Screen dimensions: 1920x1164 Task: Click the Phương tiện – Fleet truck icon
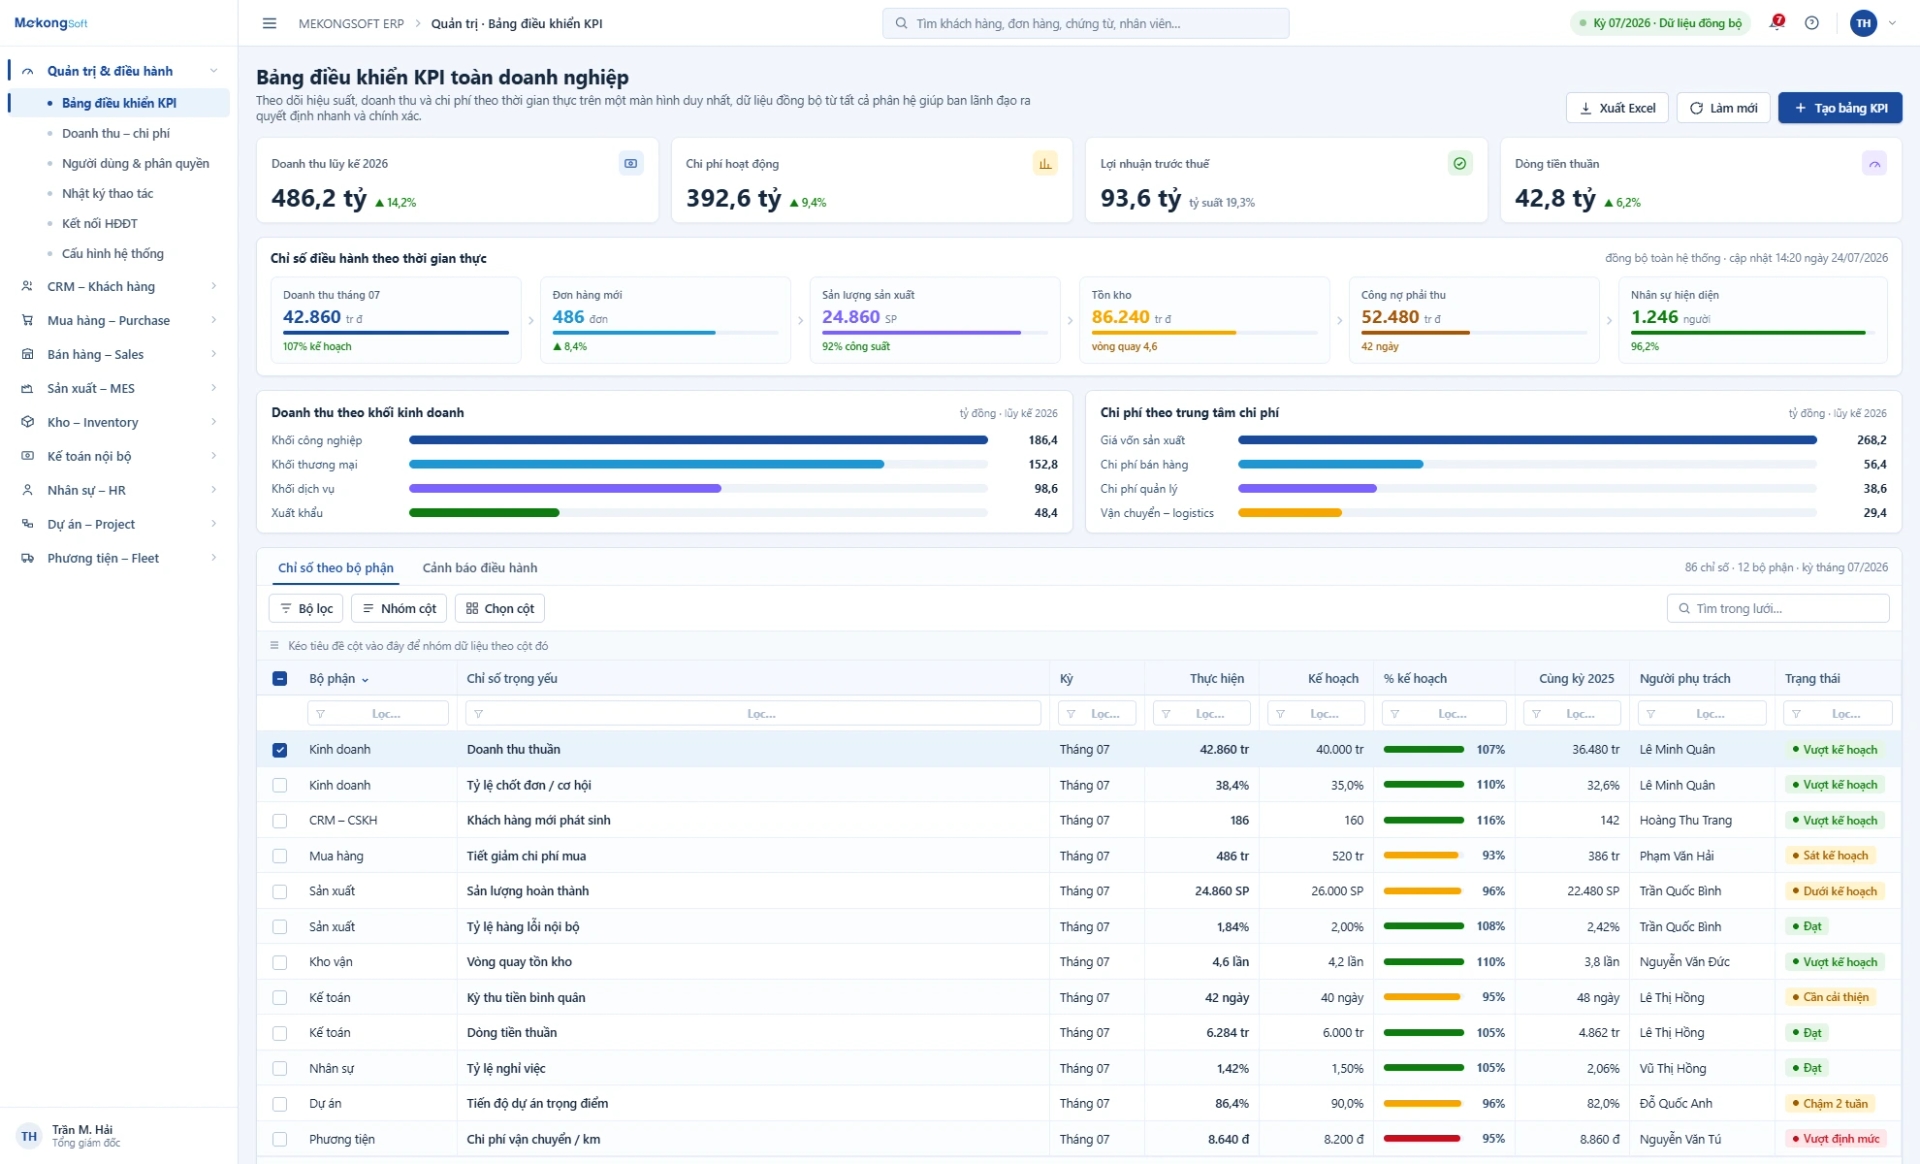[x=27, y=558]
